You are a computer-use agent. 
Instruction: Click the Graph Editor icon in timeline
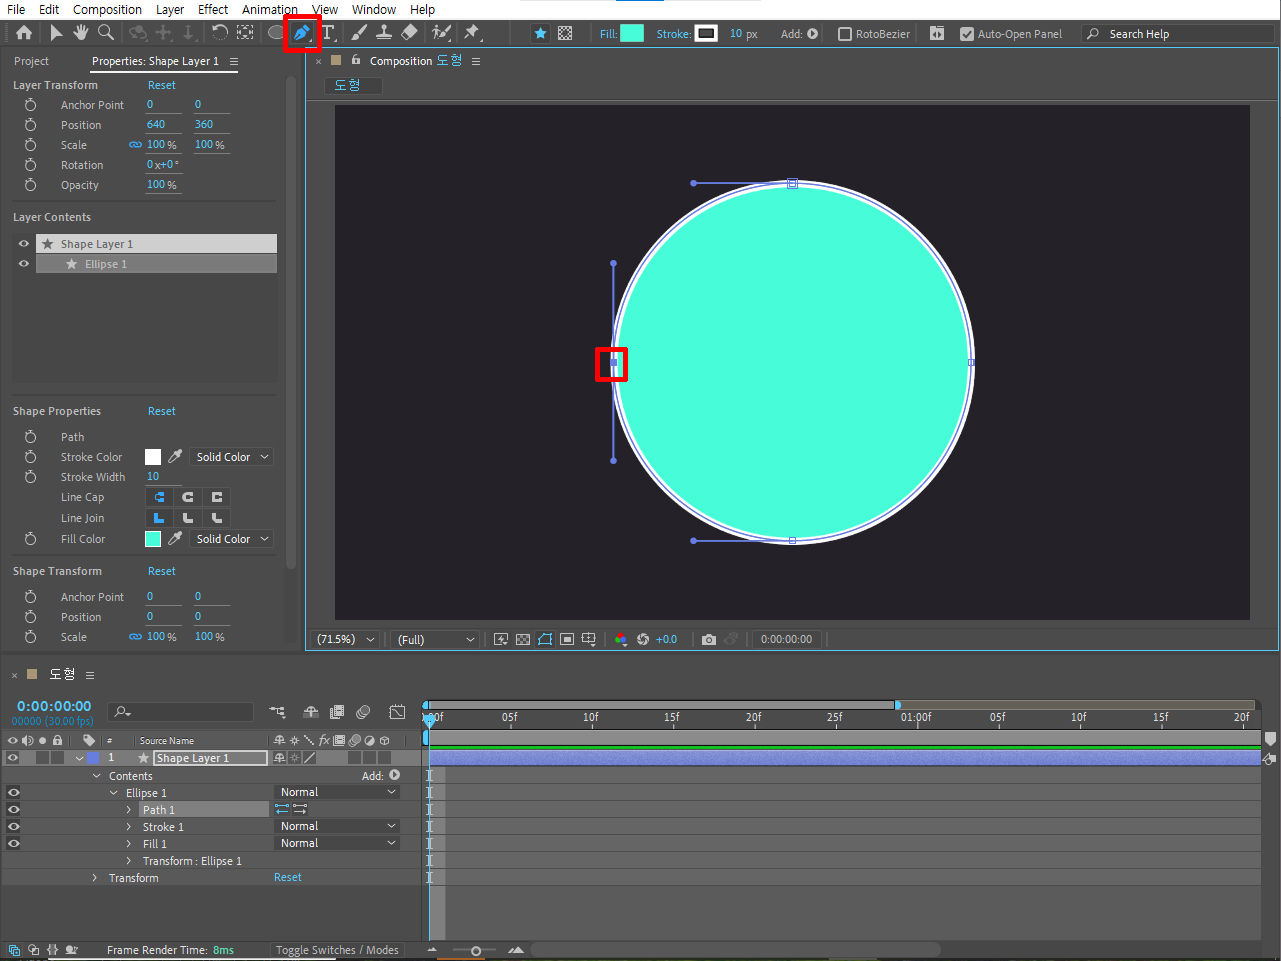(397, 712)
